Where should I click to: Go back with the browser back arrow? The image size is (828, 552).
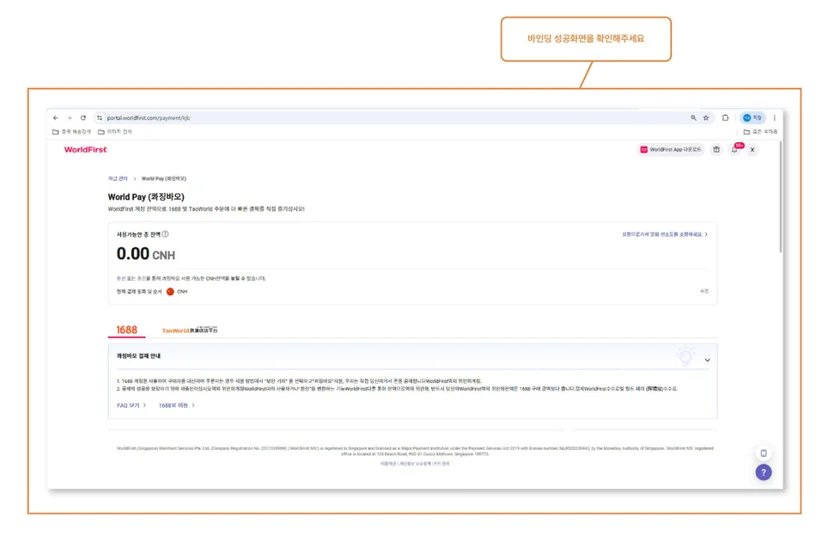click(55, 118)
